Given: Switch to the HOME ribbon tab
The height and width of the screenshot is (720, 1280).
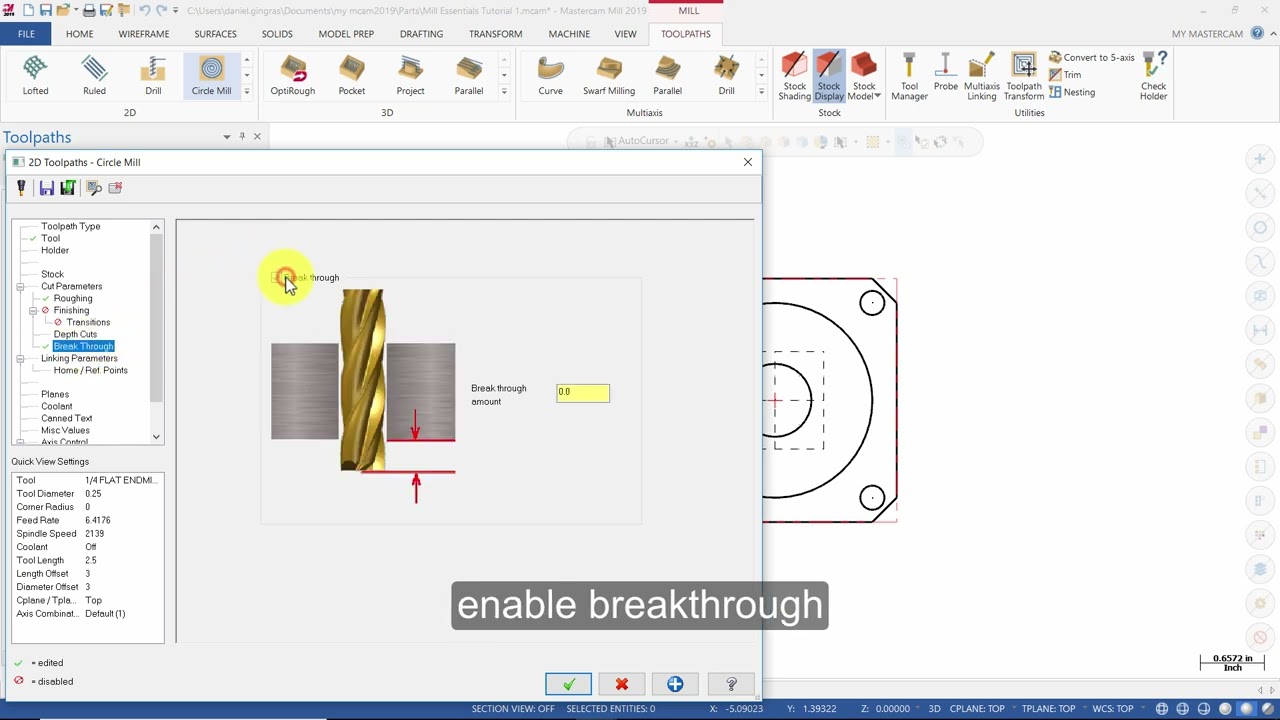Looking at the screenshot, I should pyautogui.click(x=79, y=34).
